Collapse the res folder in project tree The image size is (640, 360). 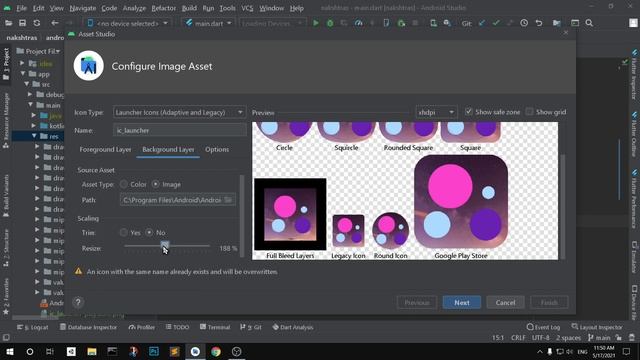[34, 136]
